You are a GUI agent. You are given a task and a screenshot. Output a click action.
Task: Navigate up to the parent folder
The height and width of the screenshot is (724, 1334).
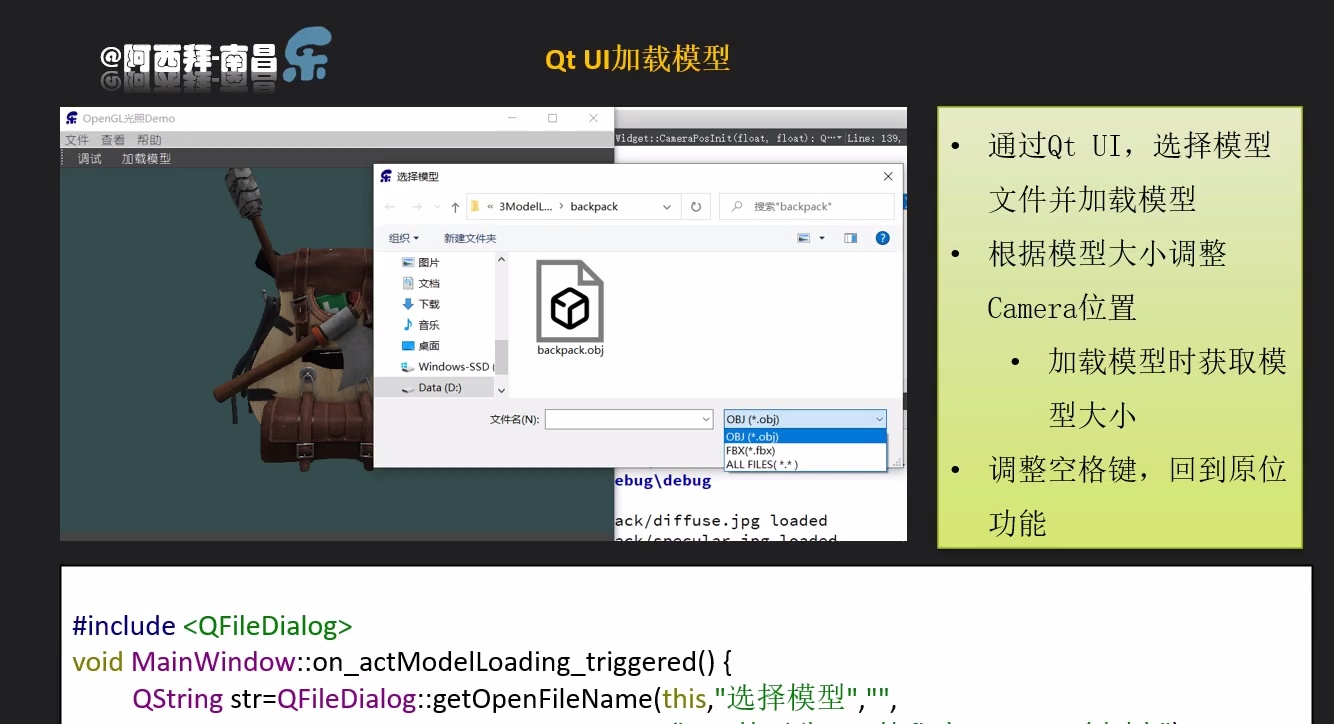[454, 206]
